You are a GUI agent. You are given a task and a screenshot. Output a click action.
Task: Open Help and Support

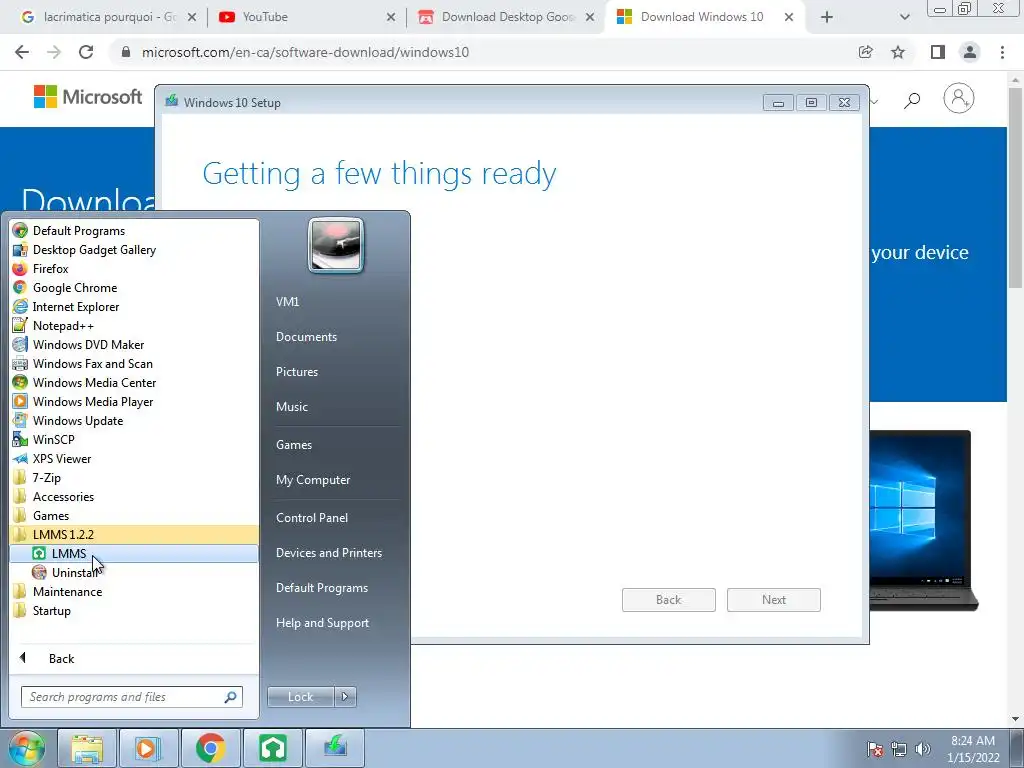322,623
